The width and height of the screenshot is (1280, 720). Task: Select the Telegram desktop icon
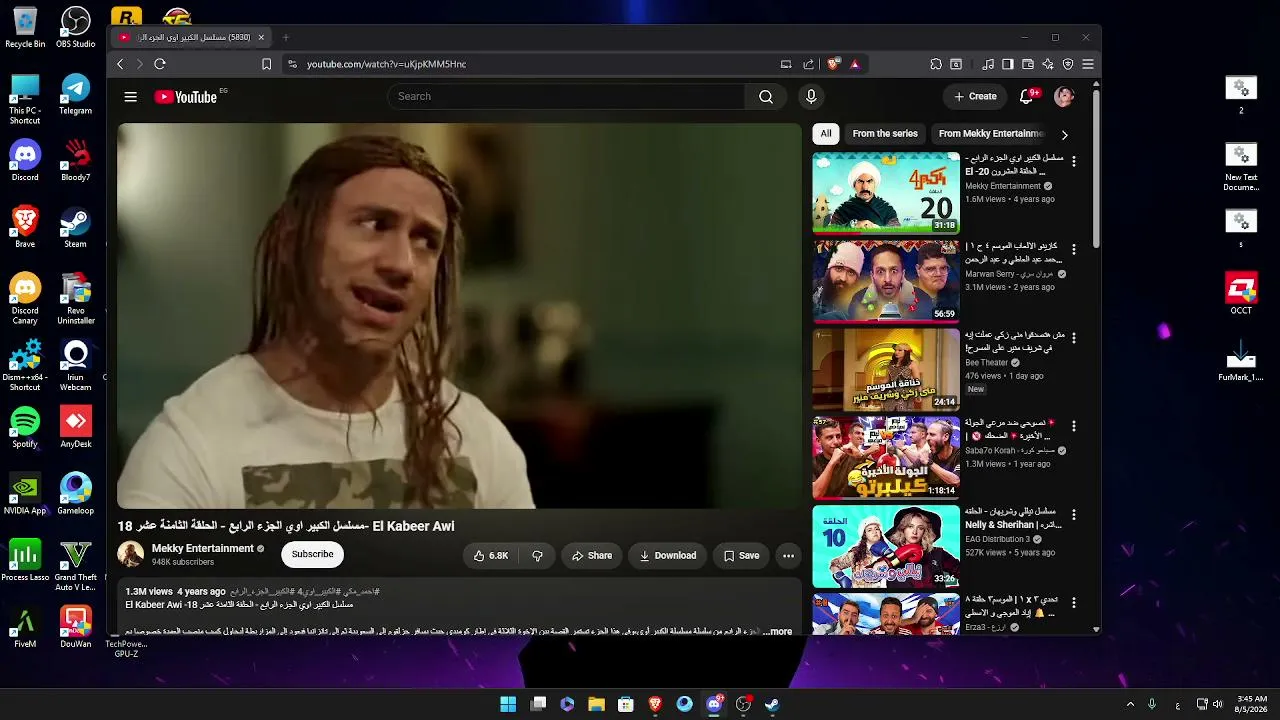click(76, 94)
